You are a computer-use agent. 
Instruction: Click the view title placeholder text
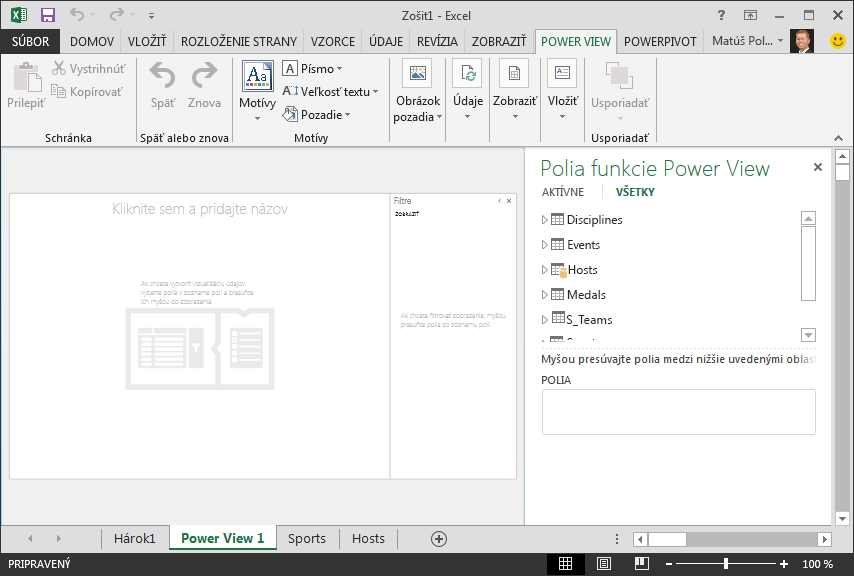point(200,209)
